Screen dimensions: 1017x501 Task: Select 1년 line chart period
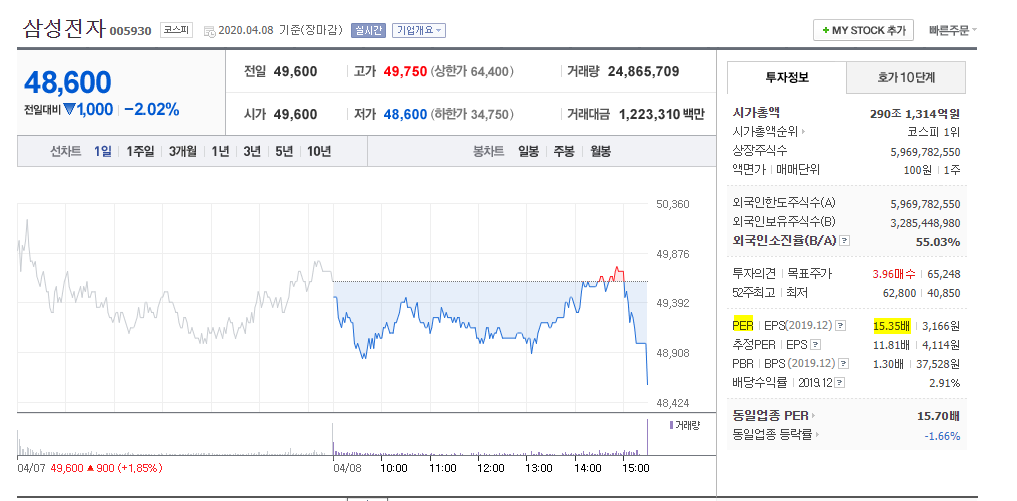pos(220,151)
